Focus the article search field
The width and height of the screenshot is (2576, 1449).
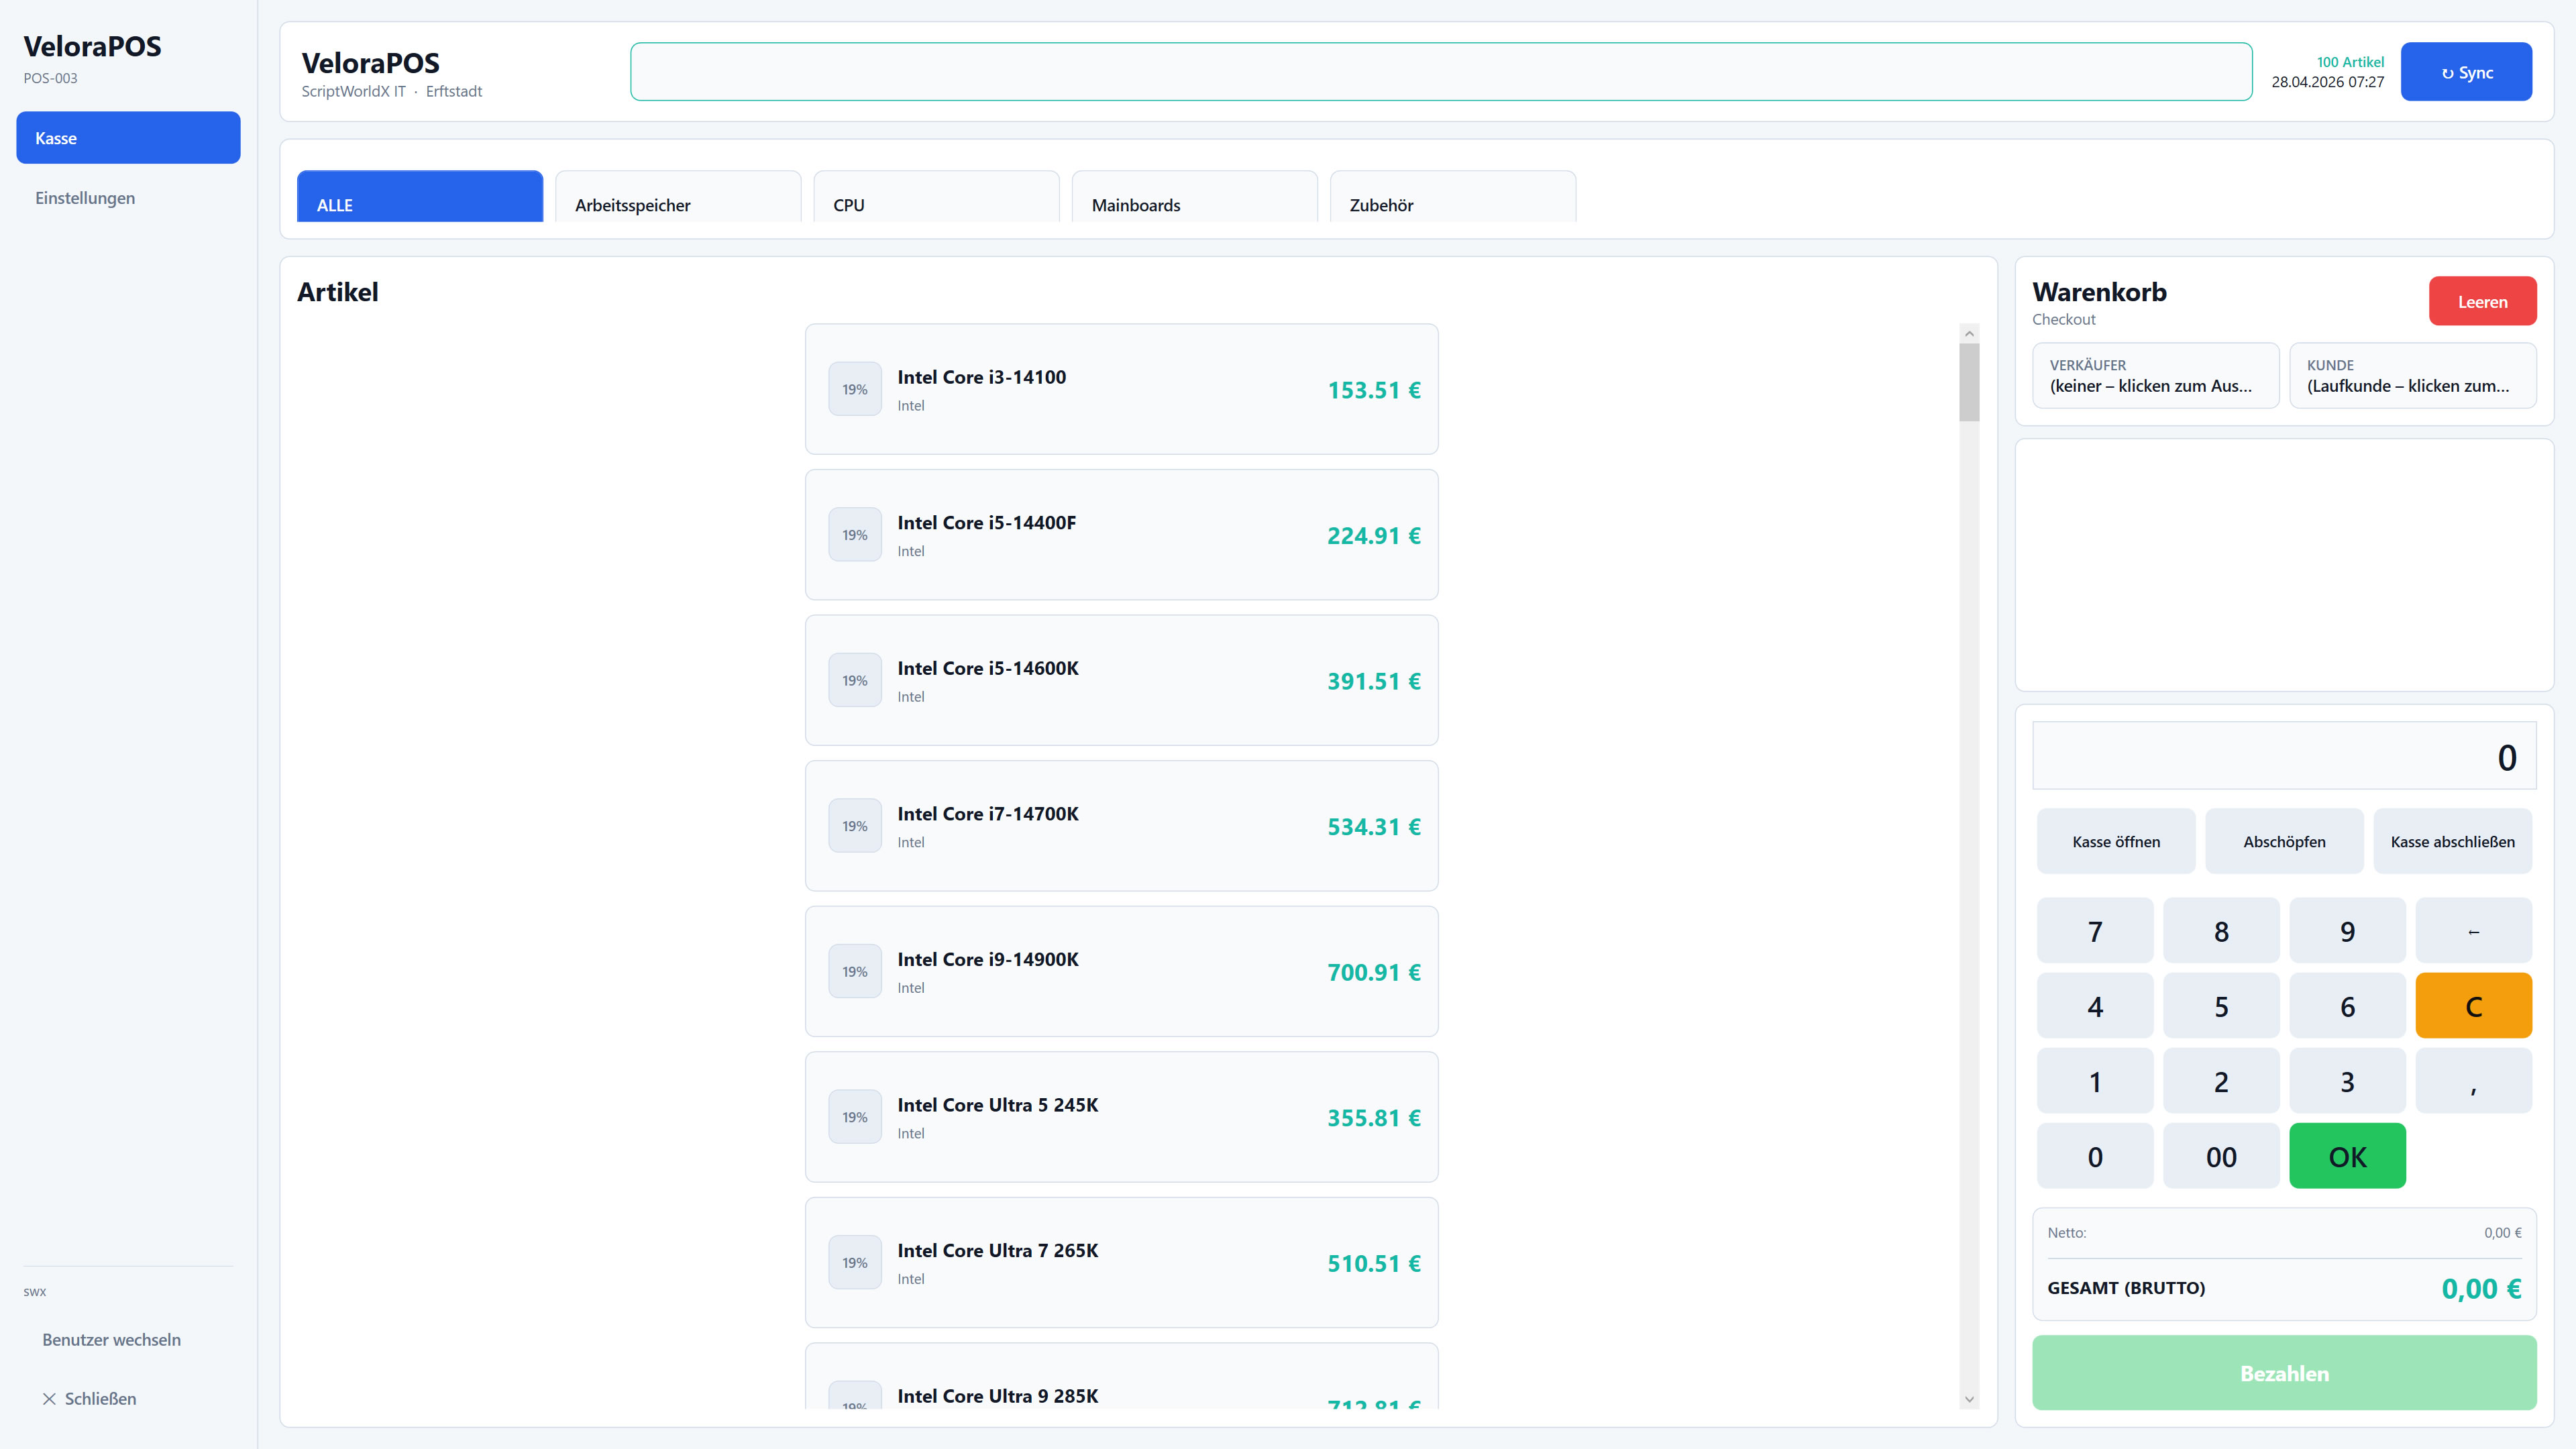(x=1441, y=72)
